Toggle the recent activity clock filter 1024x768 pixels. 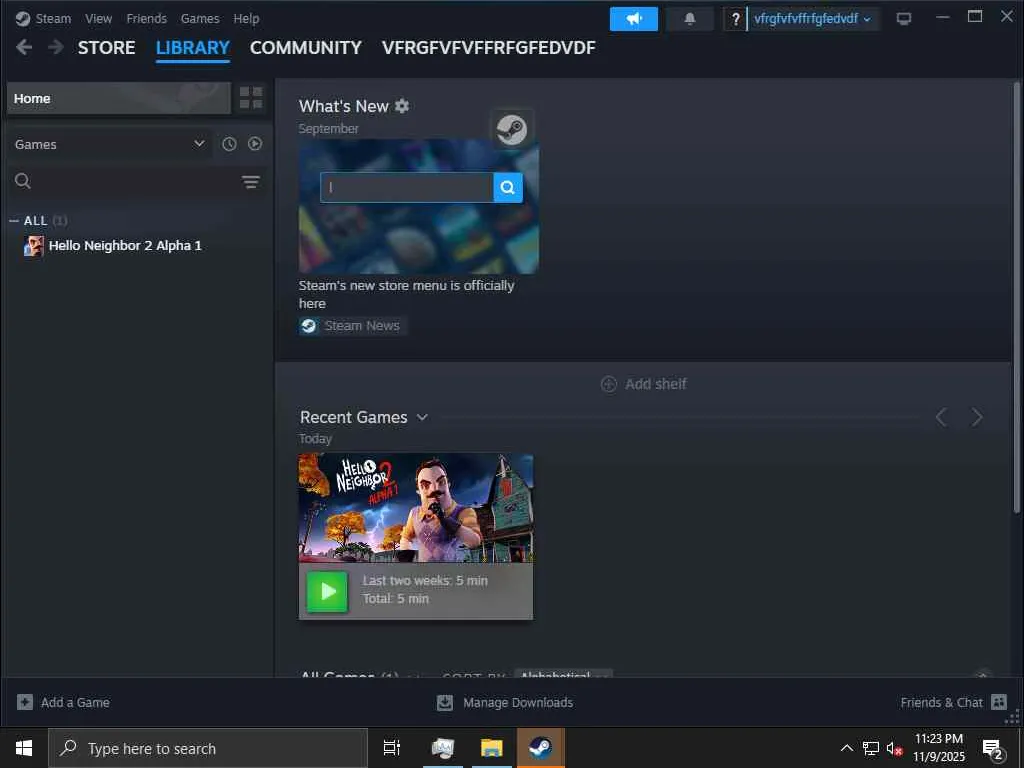click(x=229, y=144)
